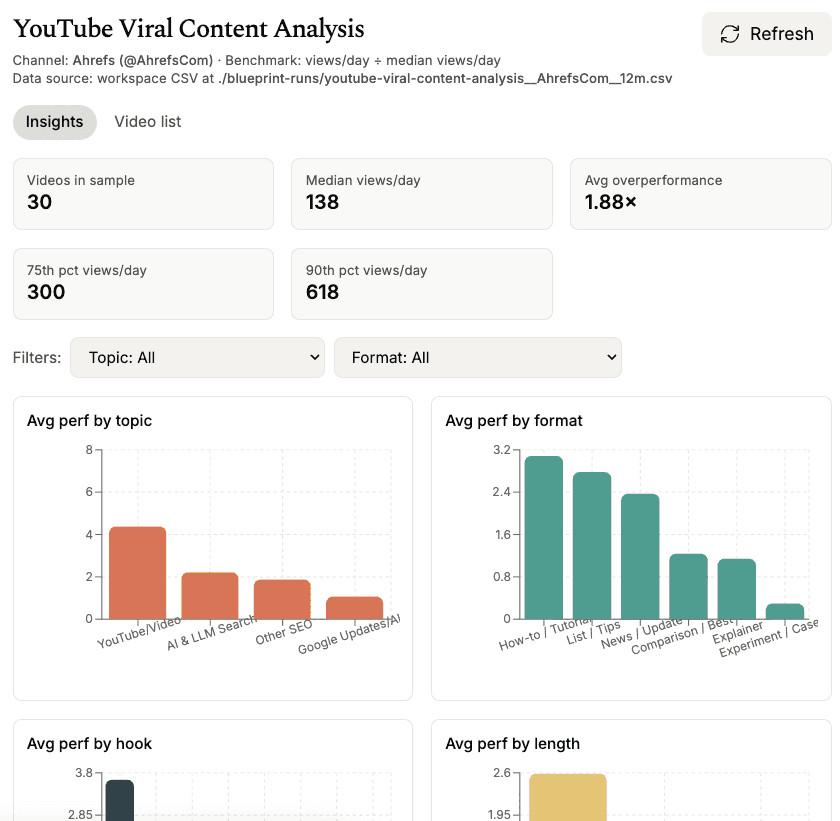
Task: Click the 1.88× overperformance value
Action: point(611,202)
